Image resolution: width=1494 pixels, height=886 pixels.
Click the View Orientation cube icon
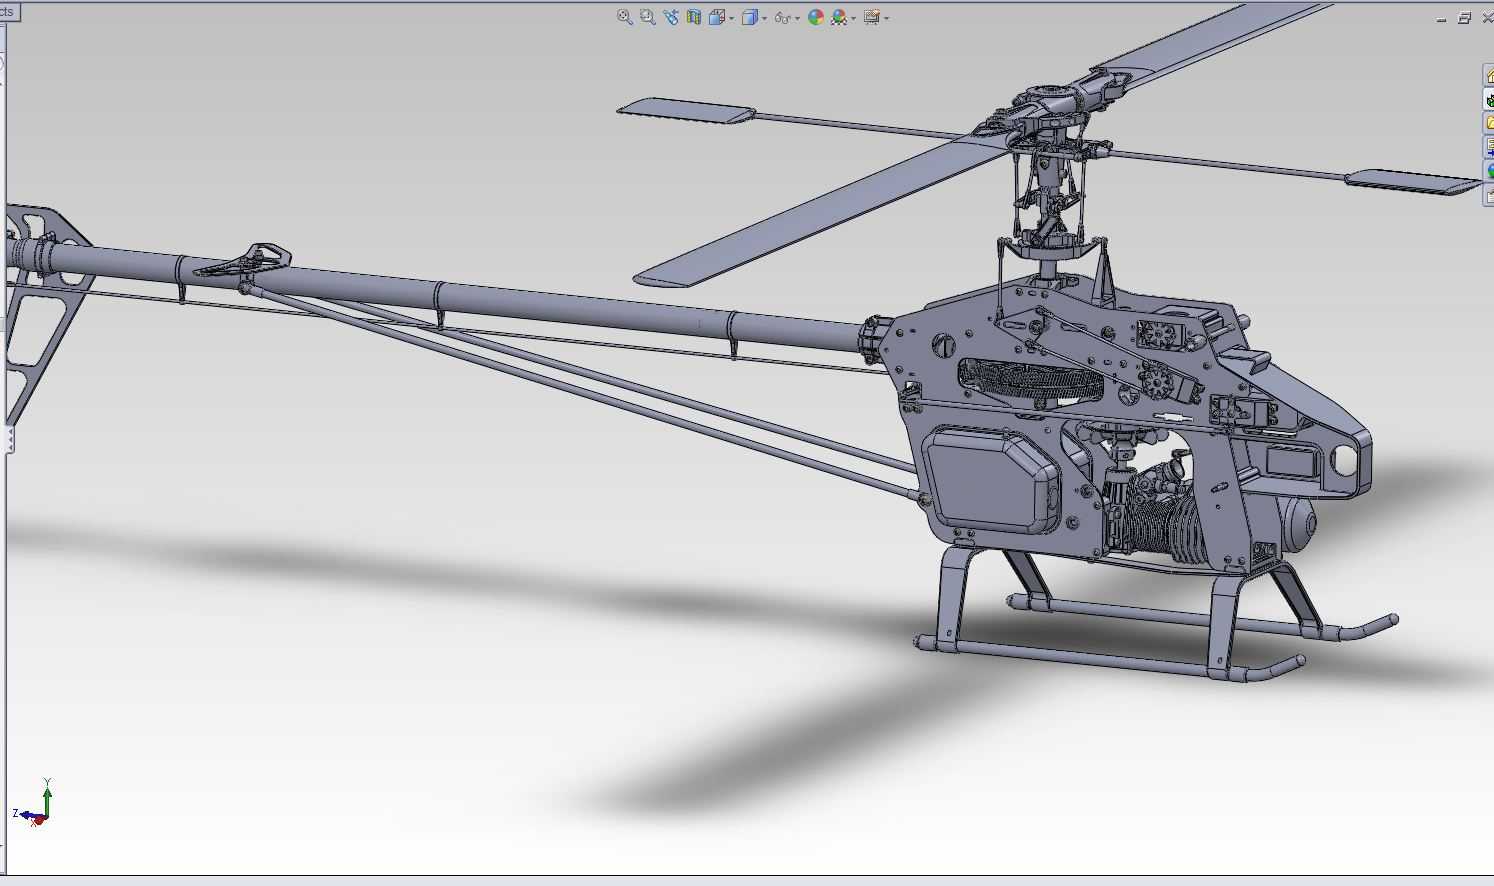[x=716, y=17]
